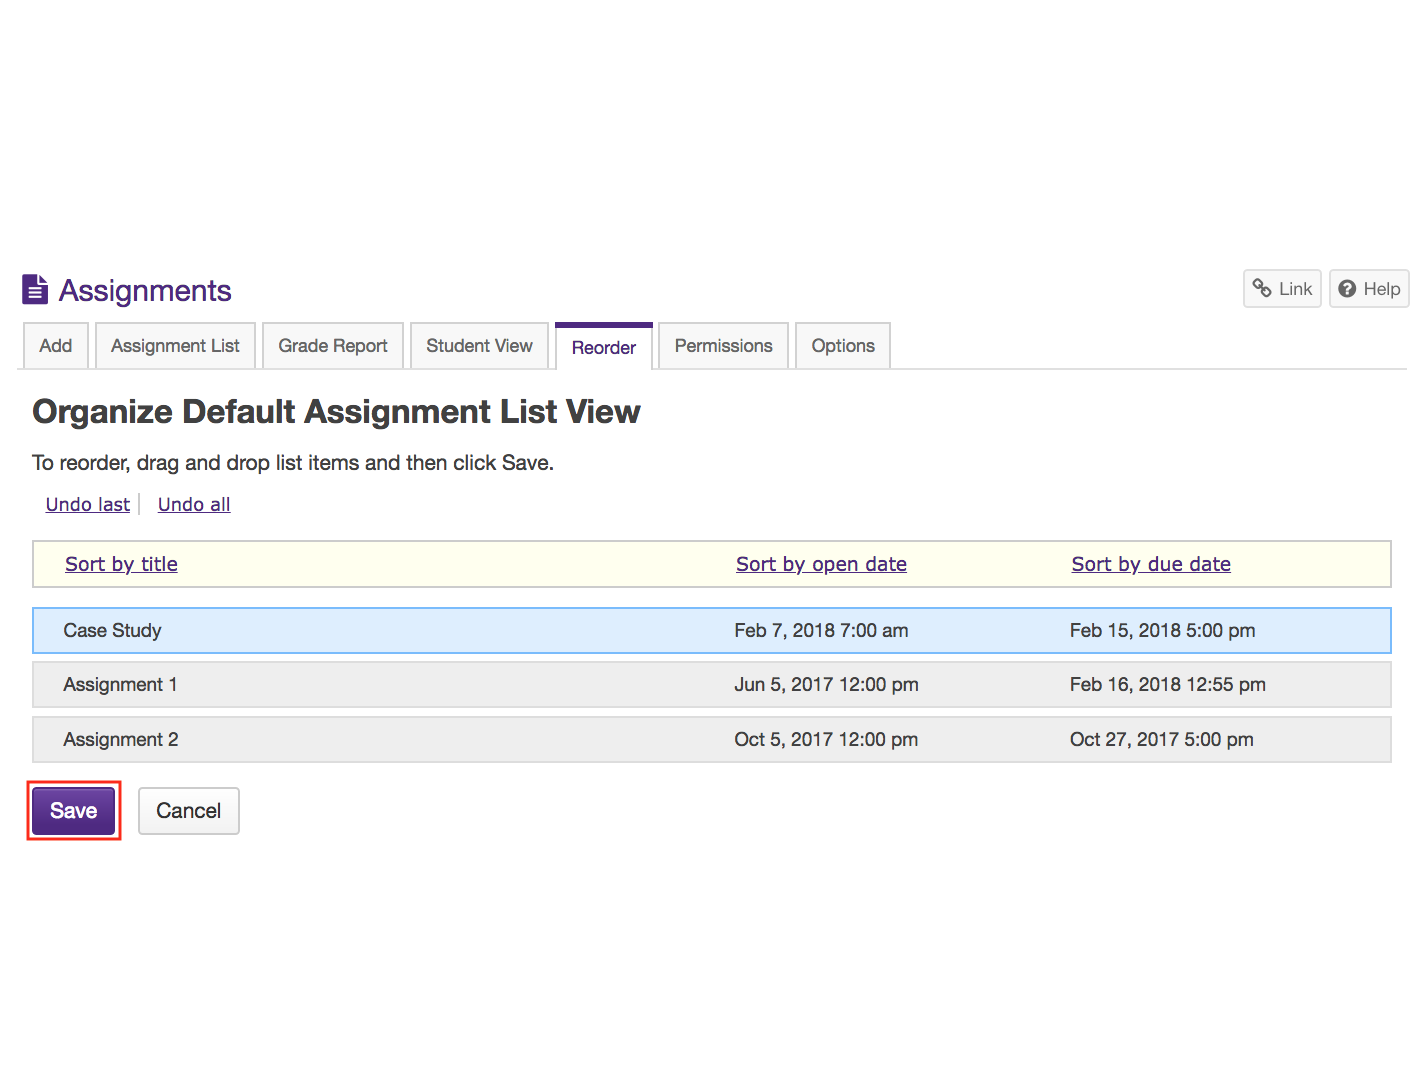This screenshot has height=1067, width=1421.
Task: Open the Assignment List tab
Action: 175,345
